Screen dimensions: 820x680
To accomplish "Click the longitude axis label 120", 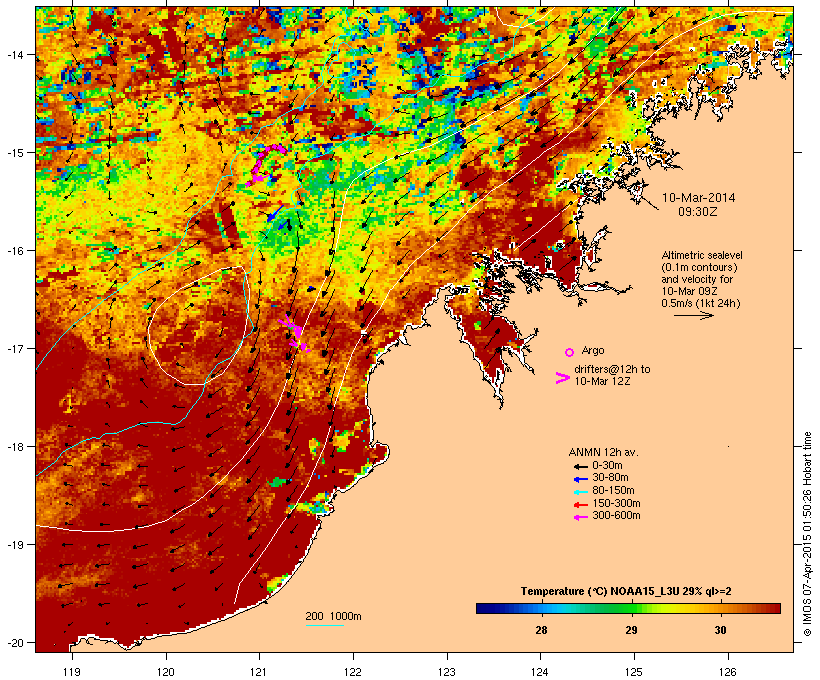I will pos(166,672).
